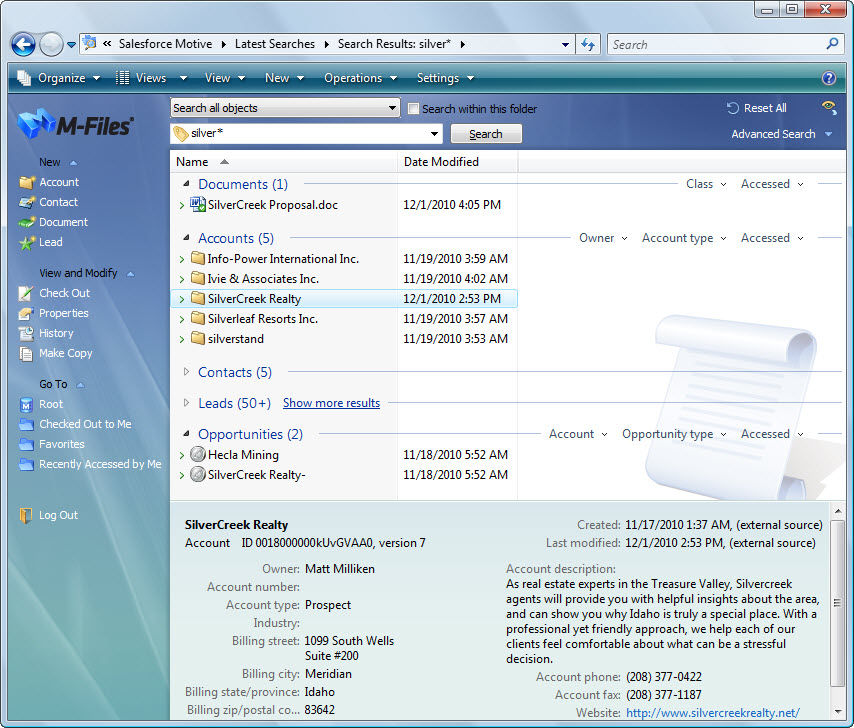This screenshot has height=728, width=854.
Task: Expand the Silverleaf Resorts Inc. row
Action: coord(182,319)
